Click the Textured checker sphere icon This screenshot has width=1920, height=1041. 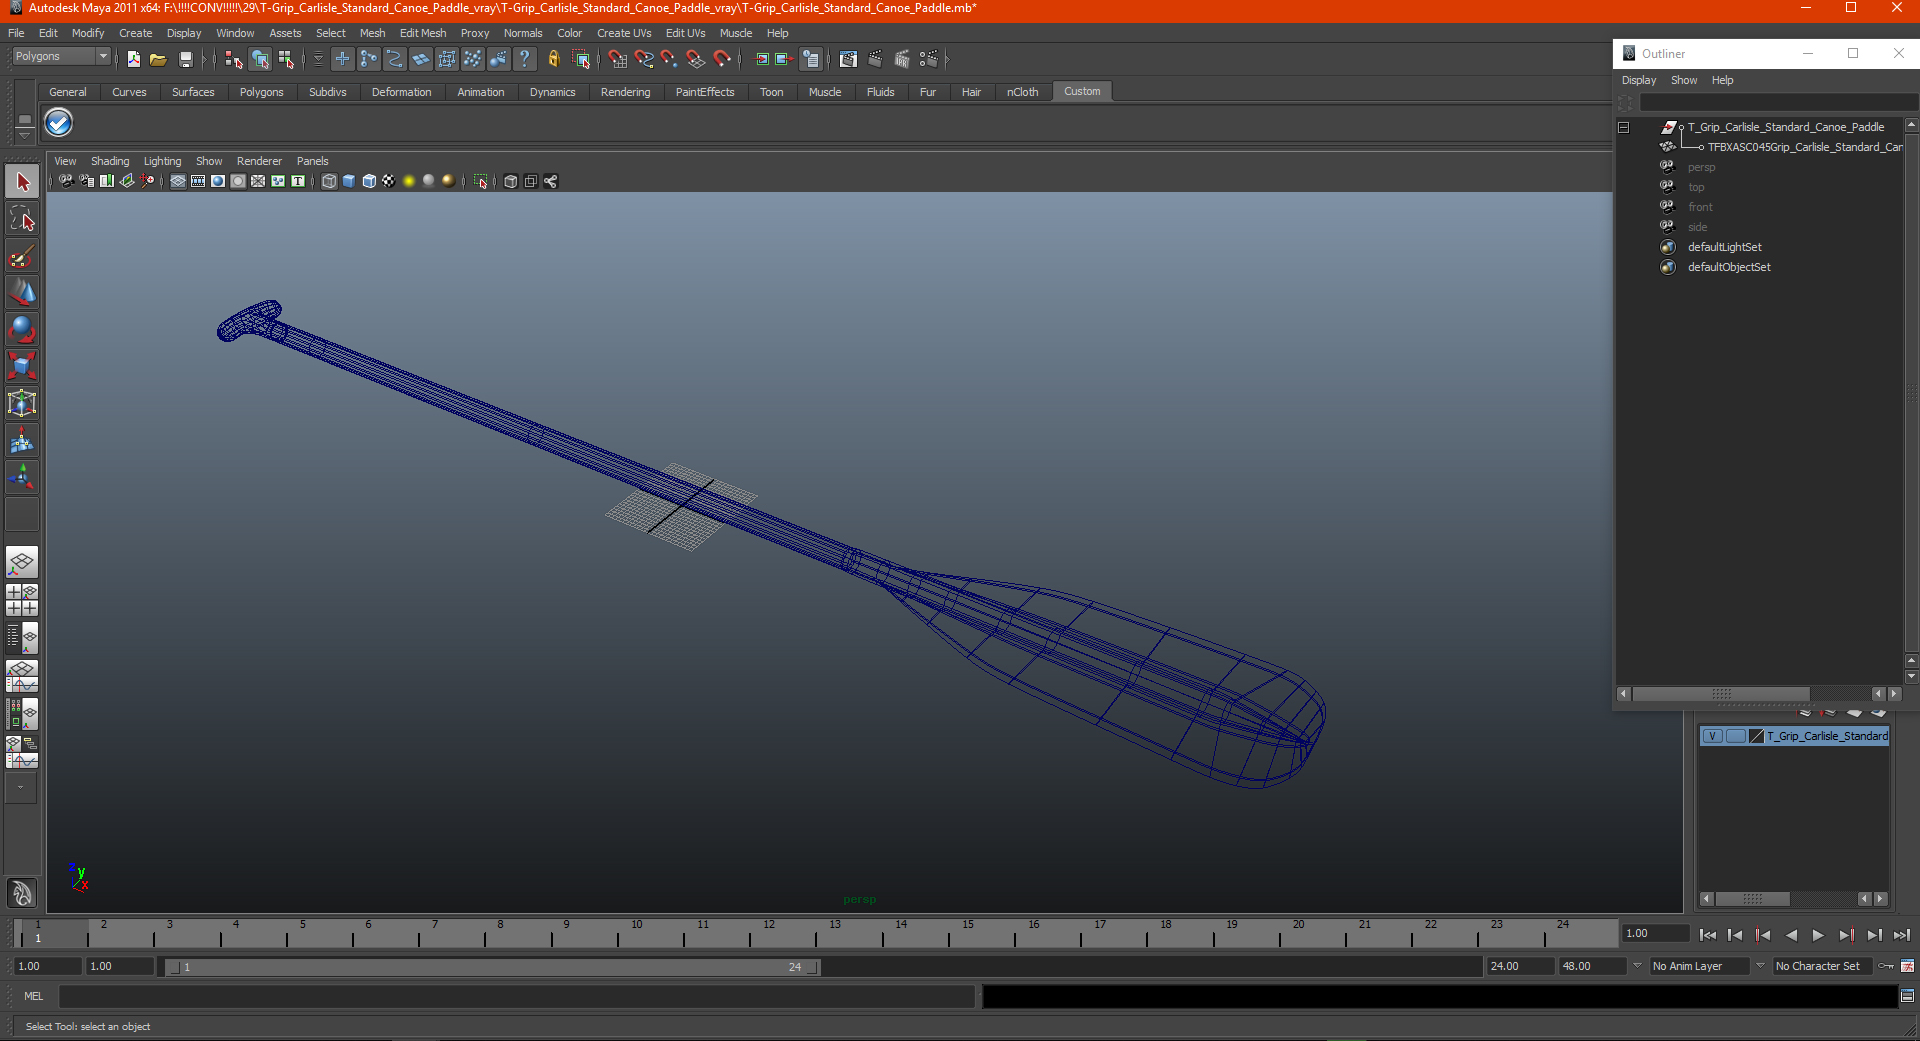(x=389, y=181)
